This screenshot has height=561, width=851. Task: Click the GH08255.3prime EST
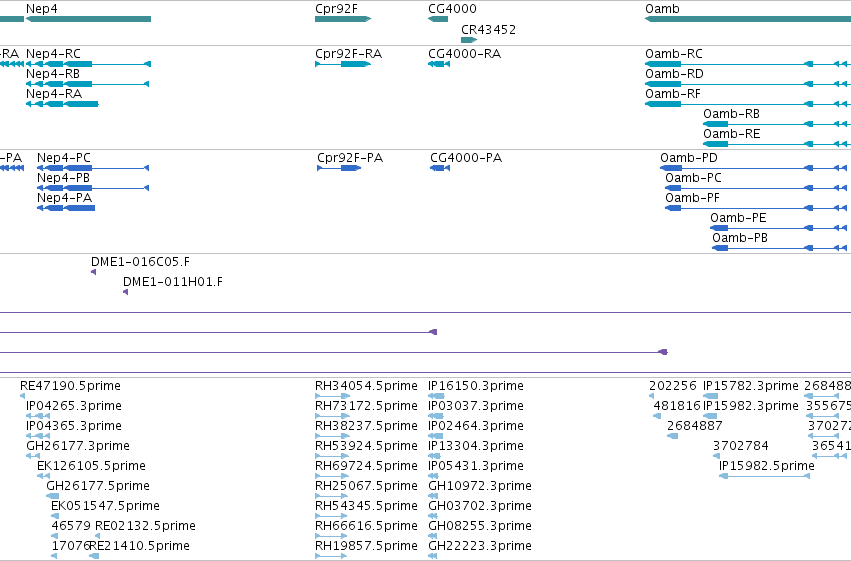click(433, 537)
